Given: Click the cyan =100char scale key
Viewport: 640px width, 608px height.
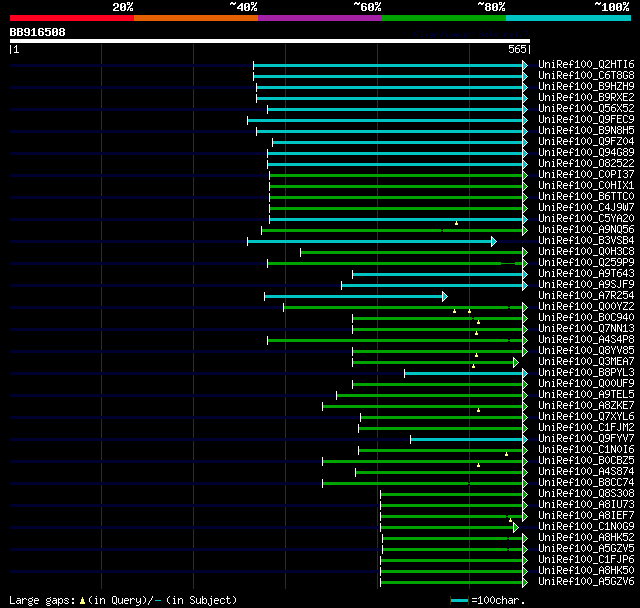Looking at the screenshot, I should point(459,600).
